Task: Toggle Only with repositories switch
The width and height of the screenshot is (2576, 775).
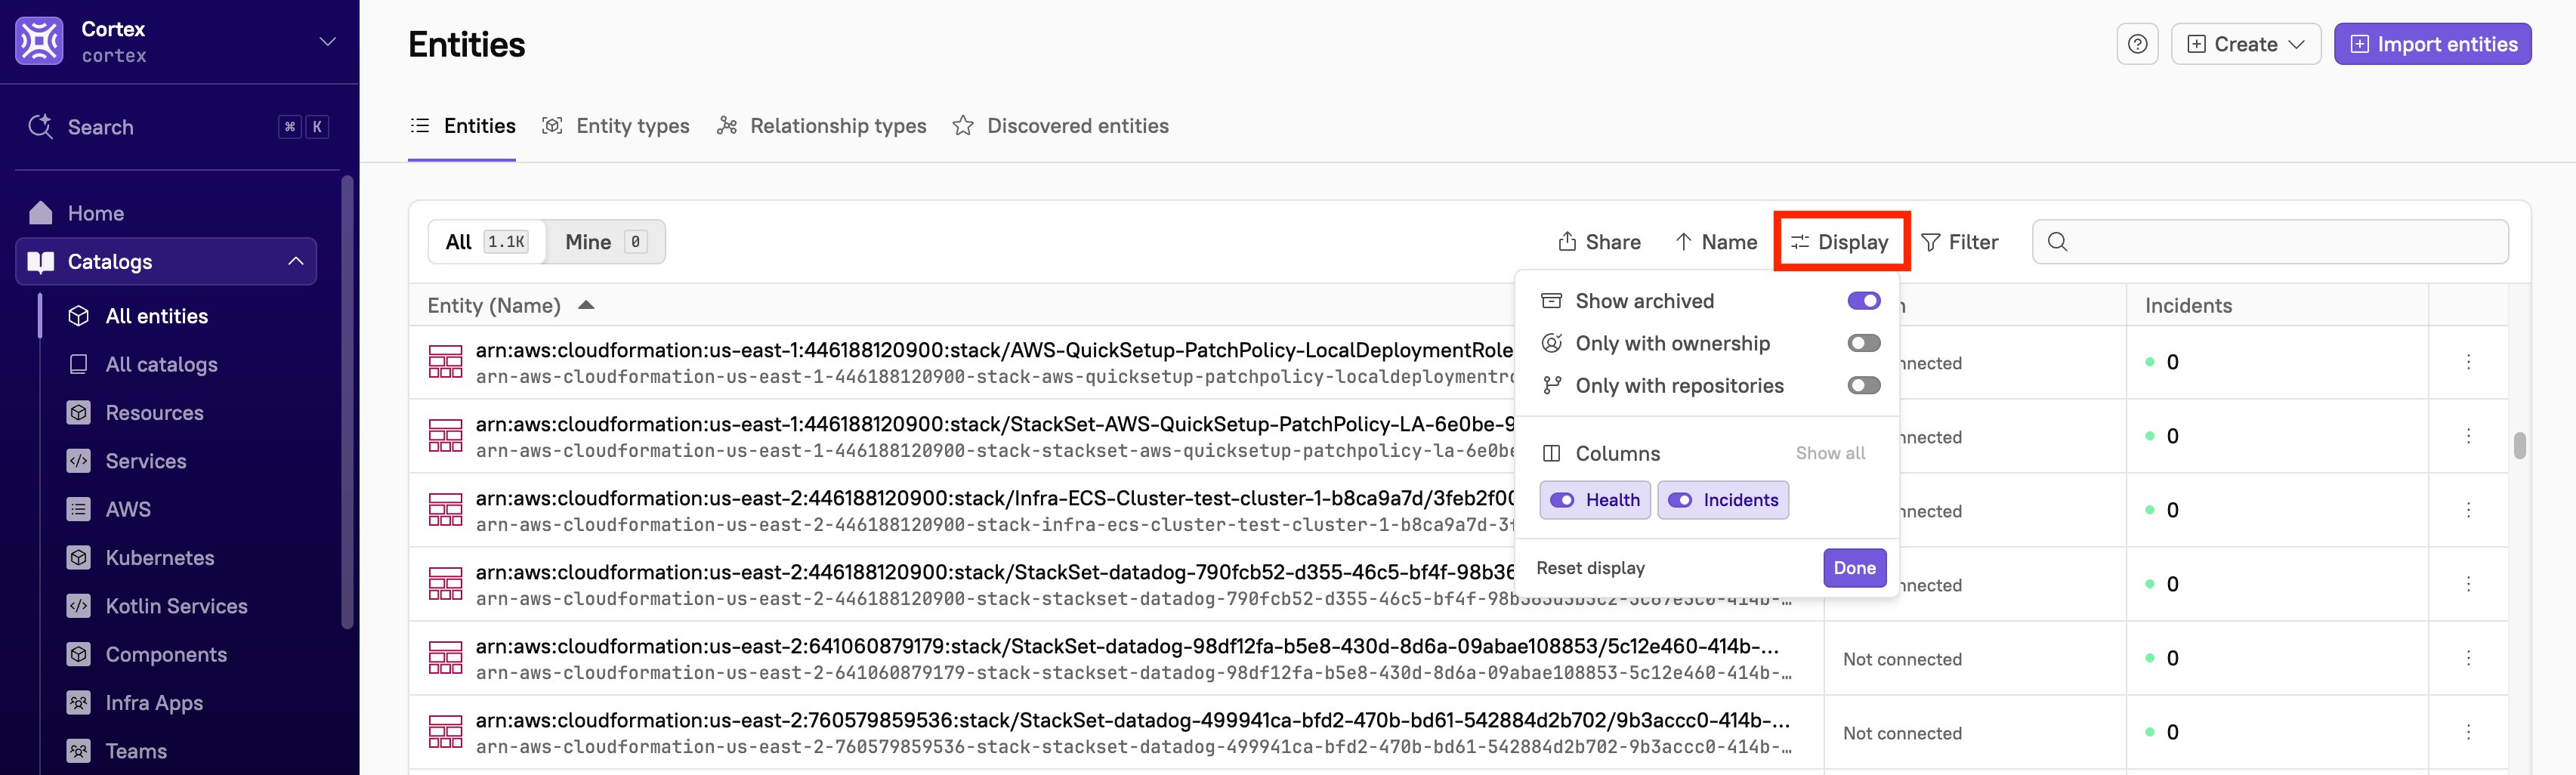Action: click(x=1864, y=385)
